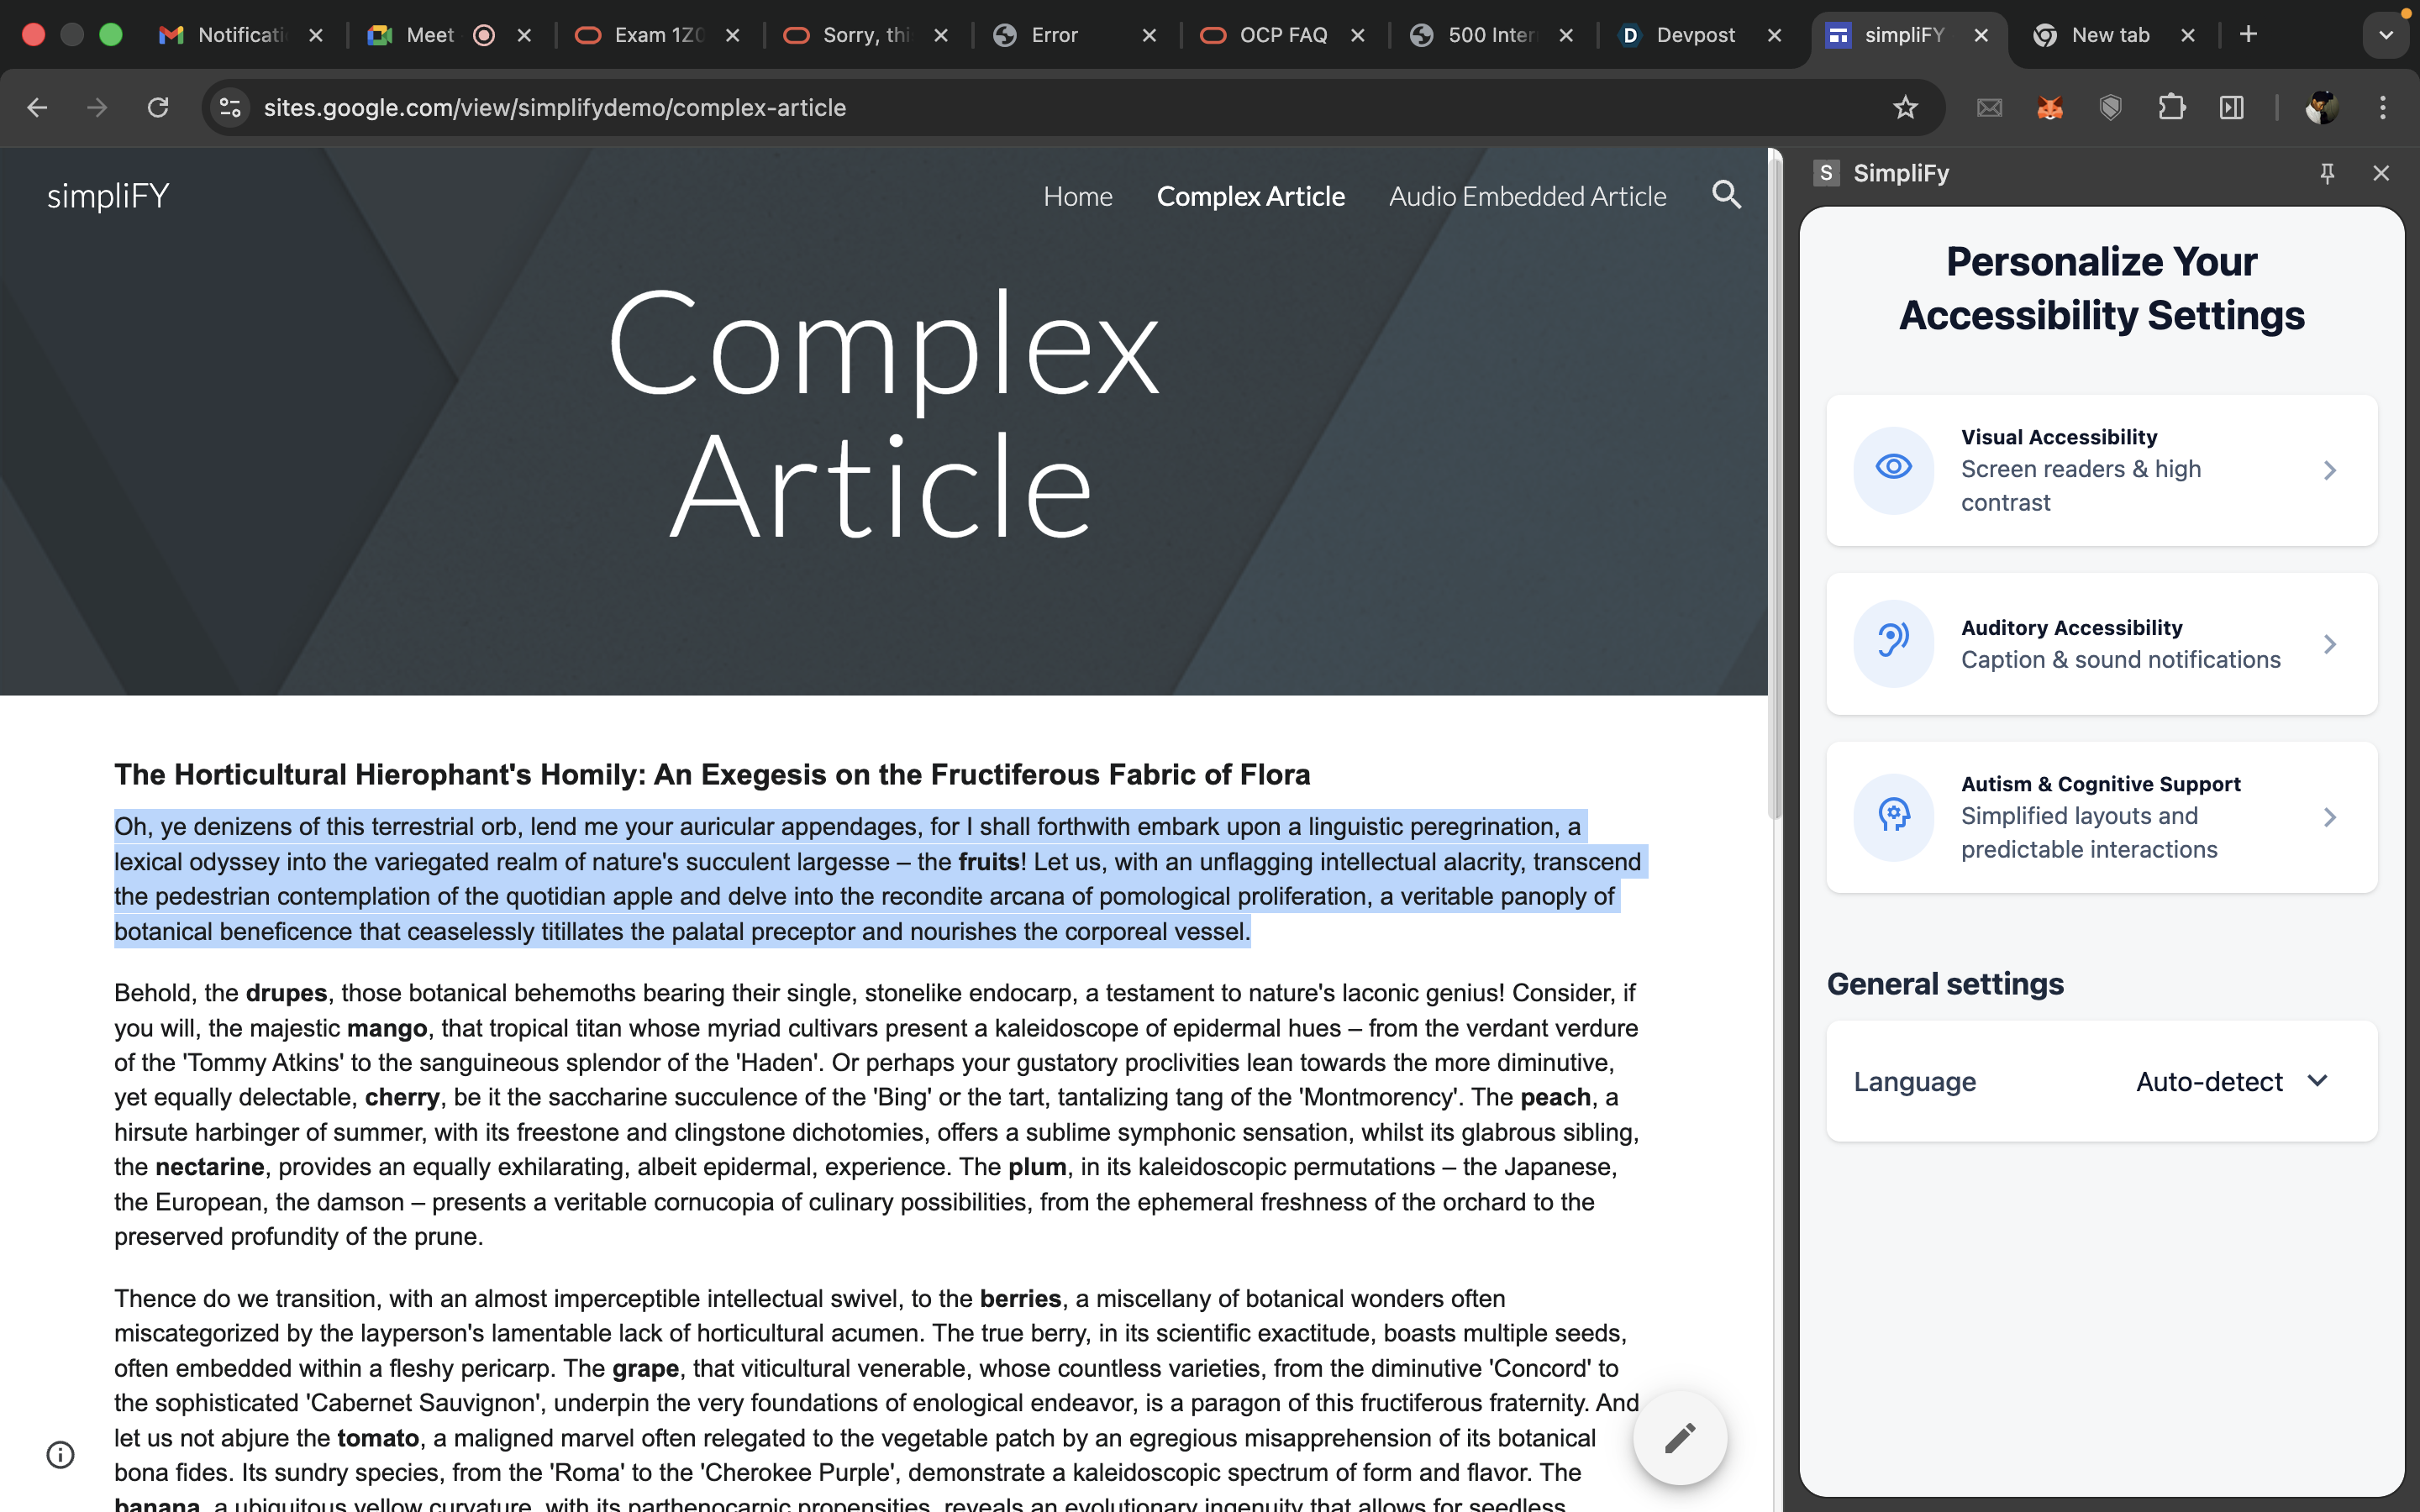
Task: Bookmark this page with the star icon
Action: click(1905, 108)
